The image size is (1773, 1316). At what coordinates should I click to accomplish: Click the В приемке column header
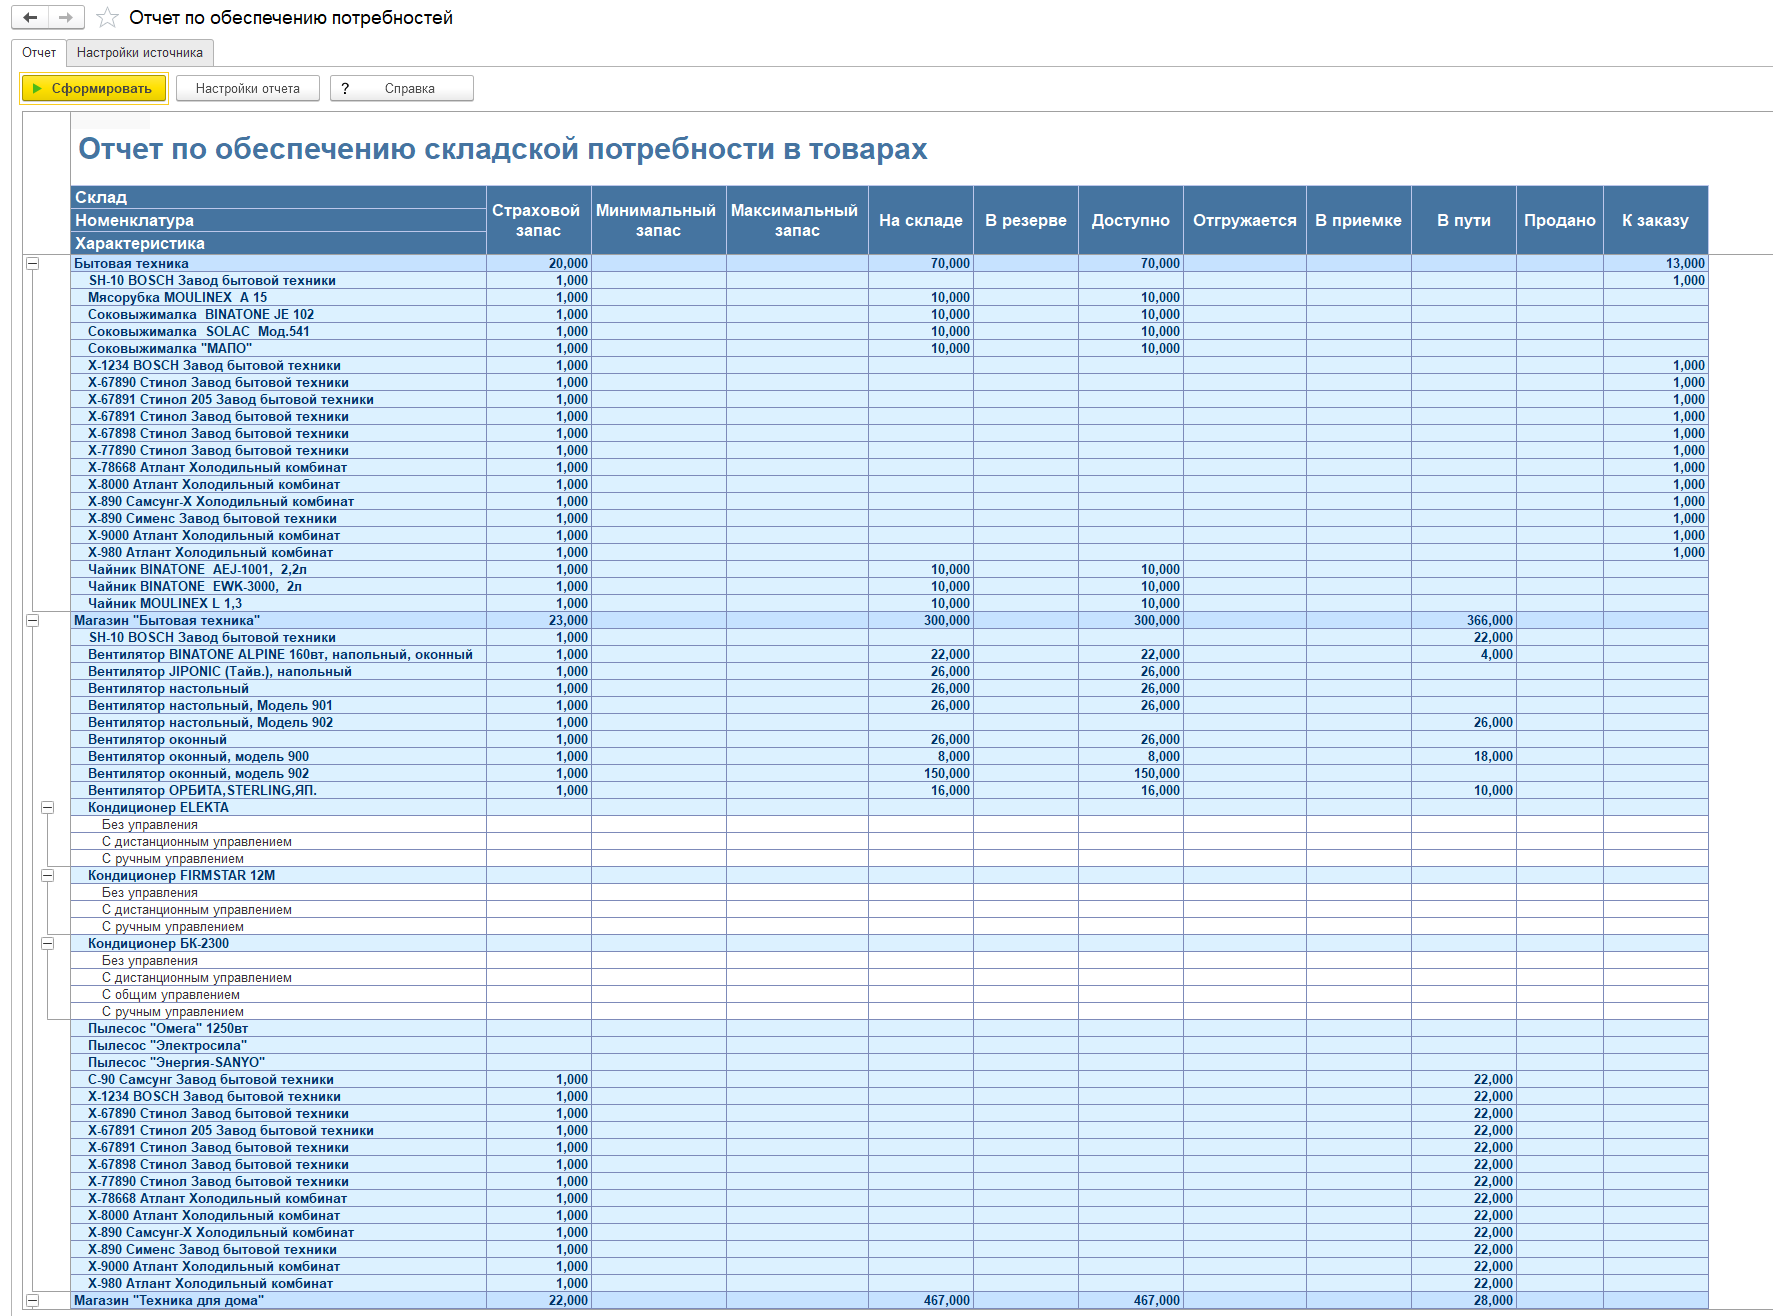point(1359,220)
